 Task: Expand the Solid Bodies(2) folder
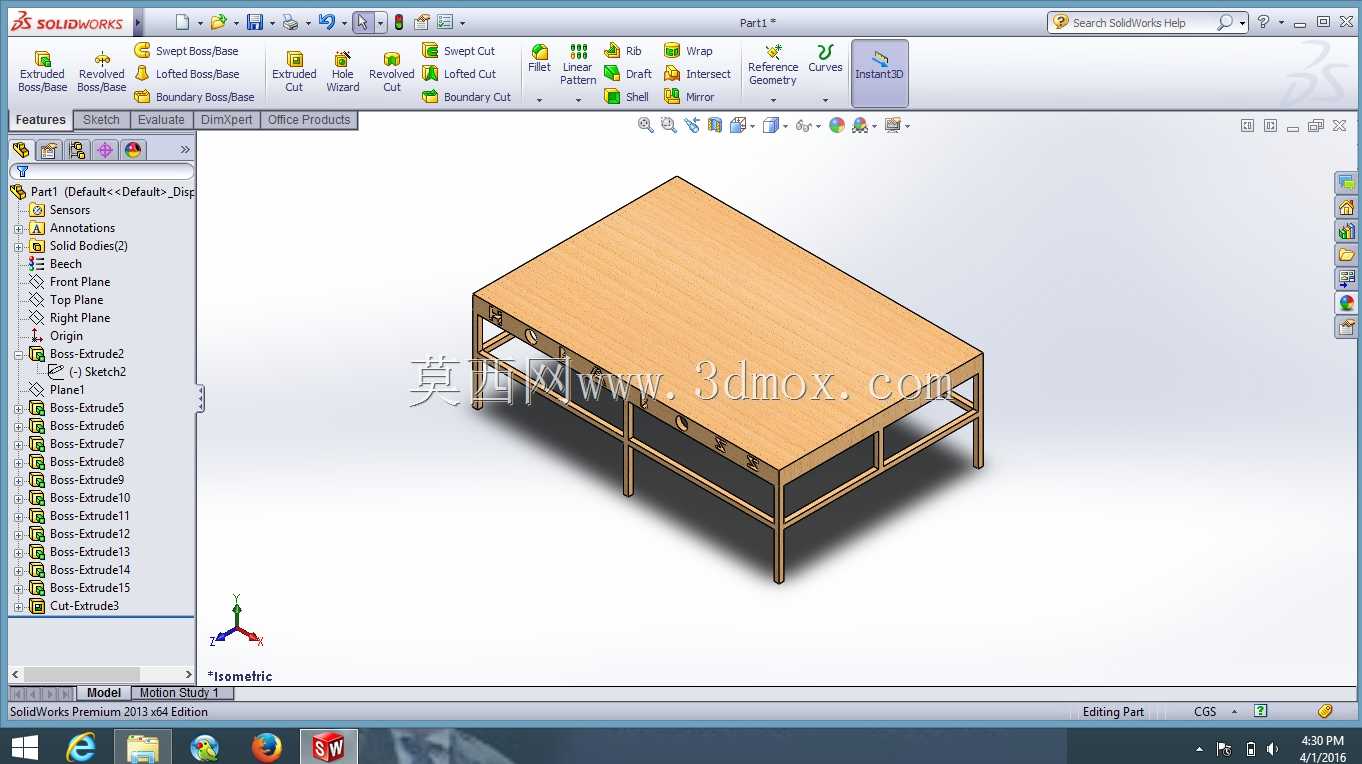coord(18,246)
